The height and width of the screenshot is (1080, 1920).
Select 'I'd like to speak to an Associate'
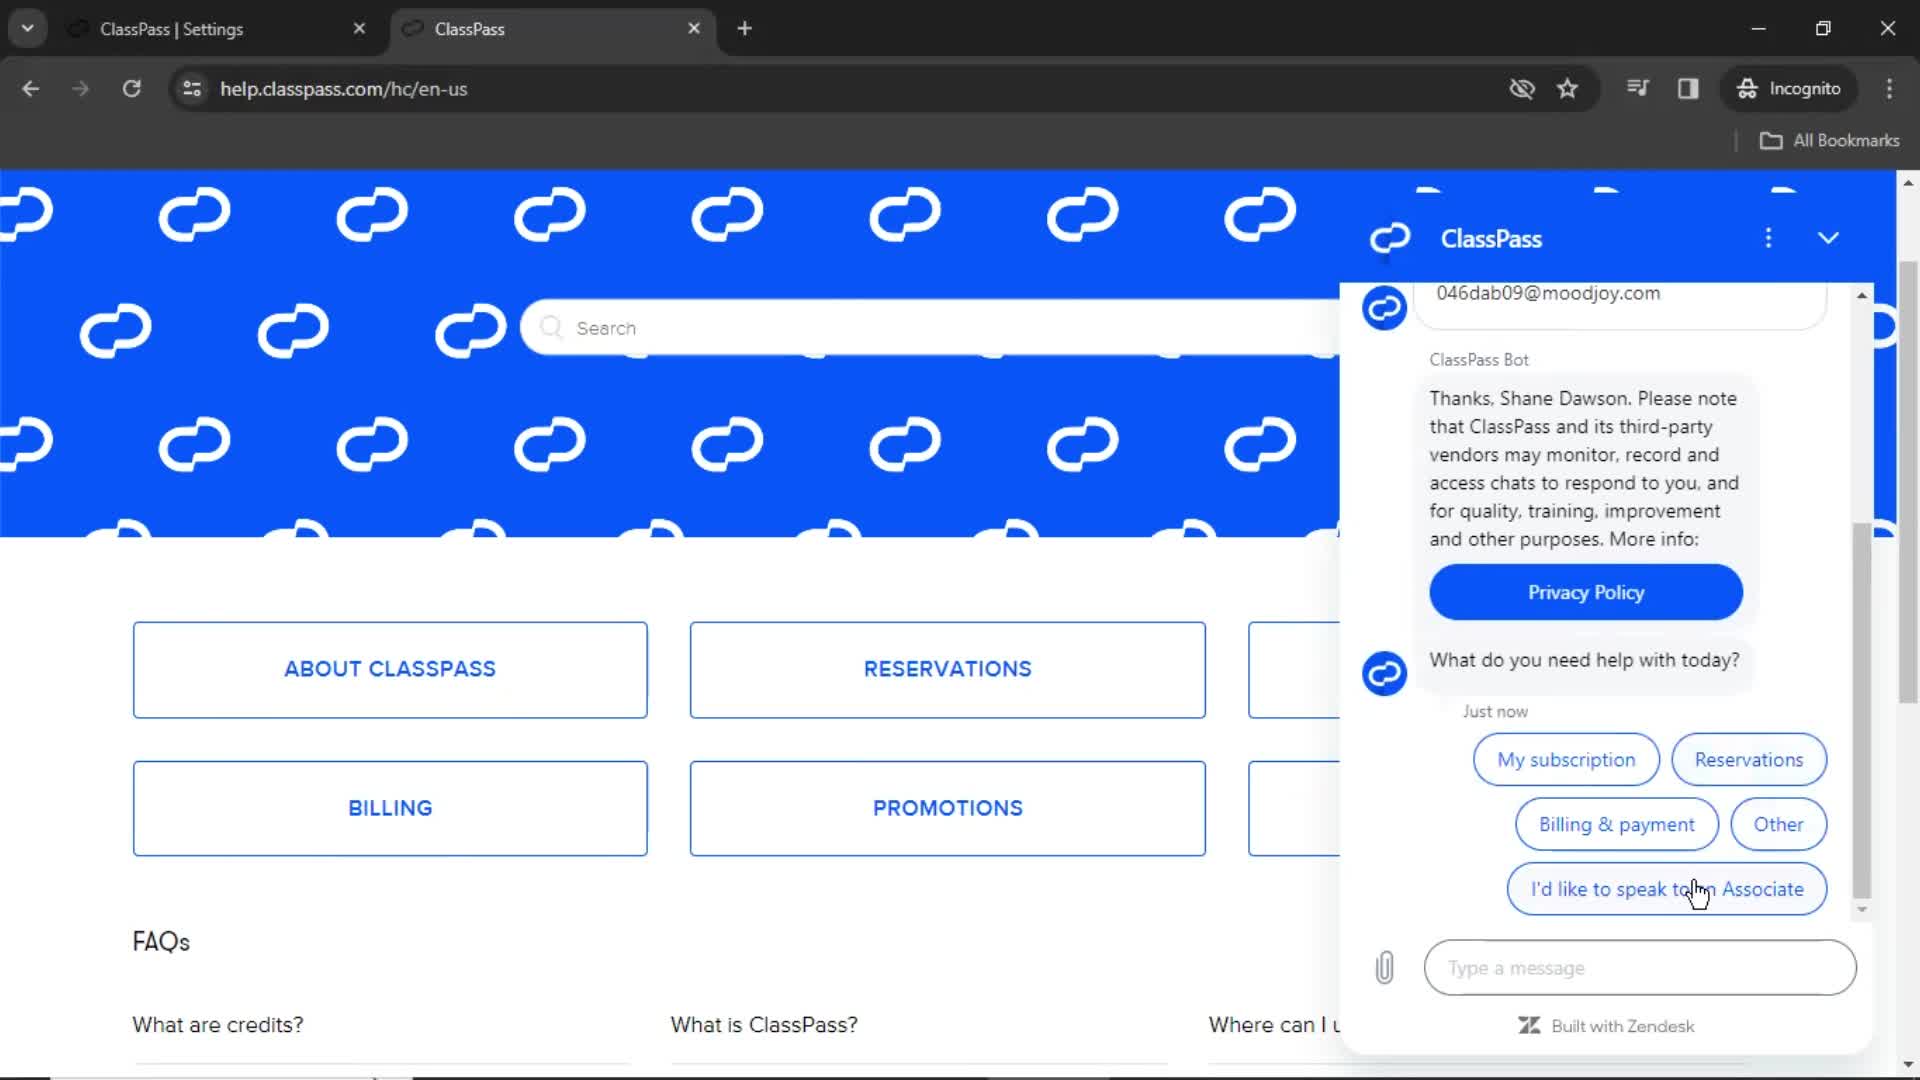pos(1667,889)
